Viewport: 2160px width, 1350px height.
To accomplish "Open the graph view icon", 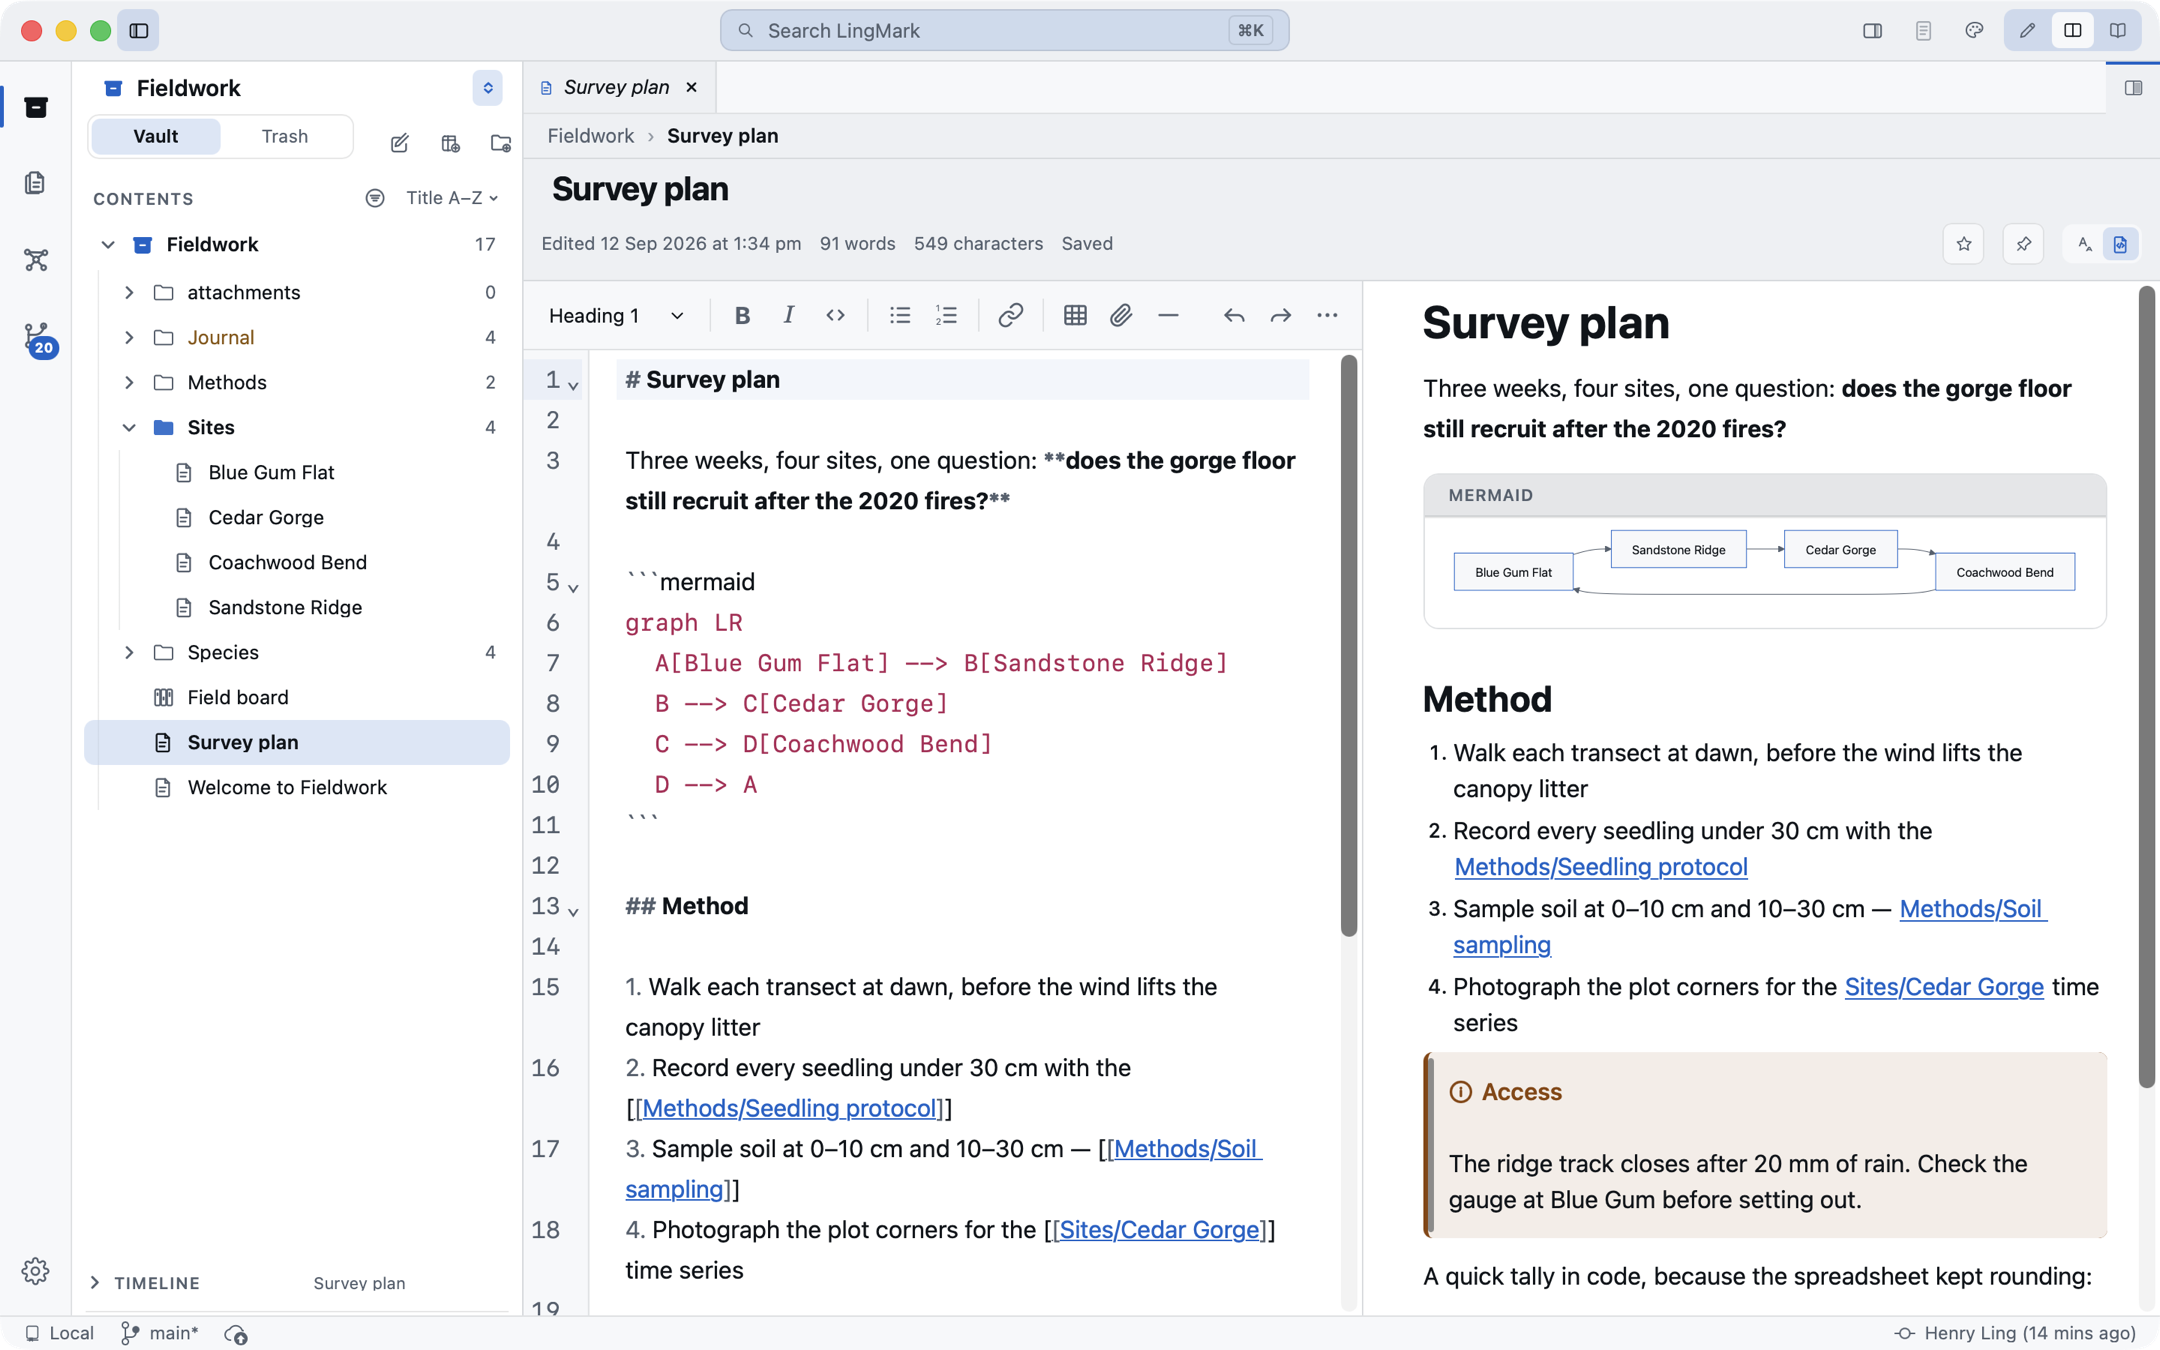I will click(36, 260).
